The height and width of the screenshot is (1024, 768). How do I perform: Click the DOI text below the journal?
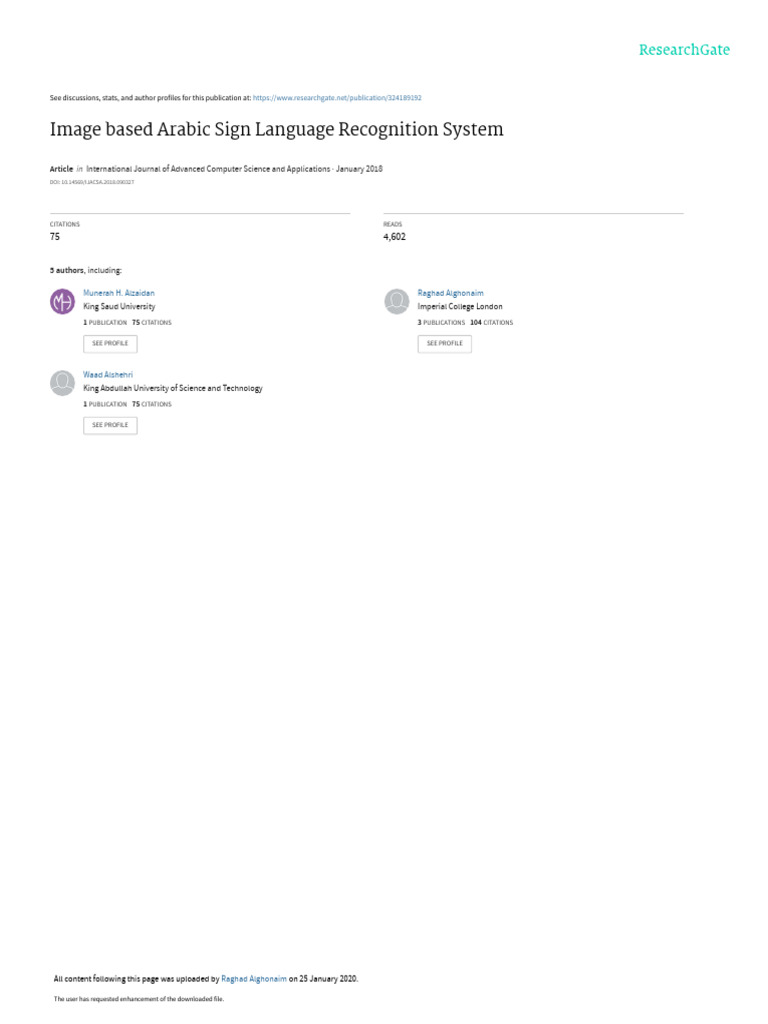[x=92, y=182]
